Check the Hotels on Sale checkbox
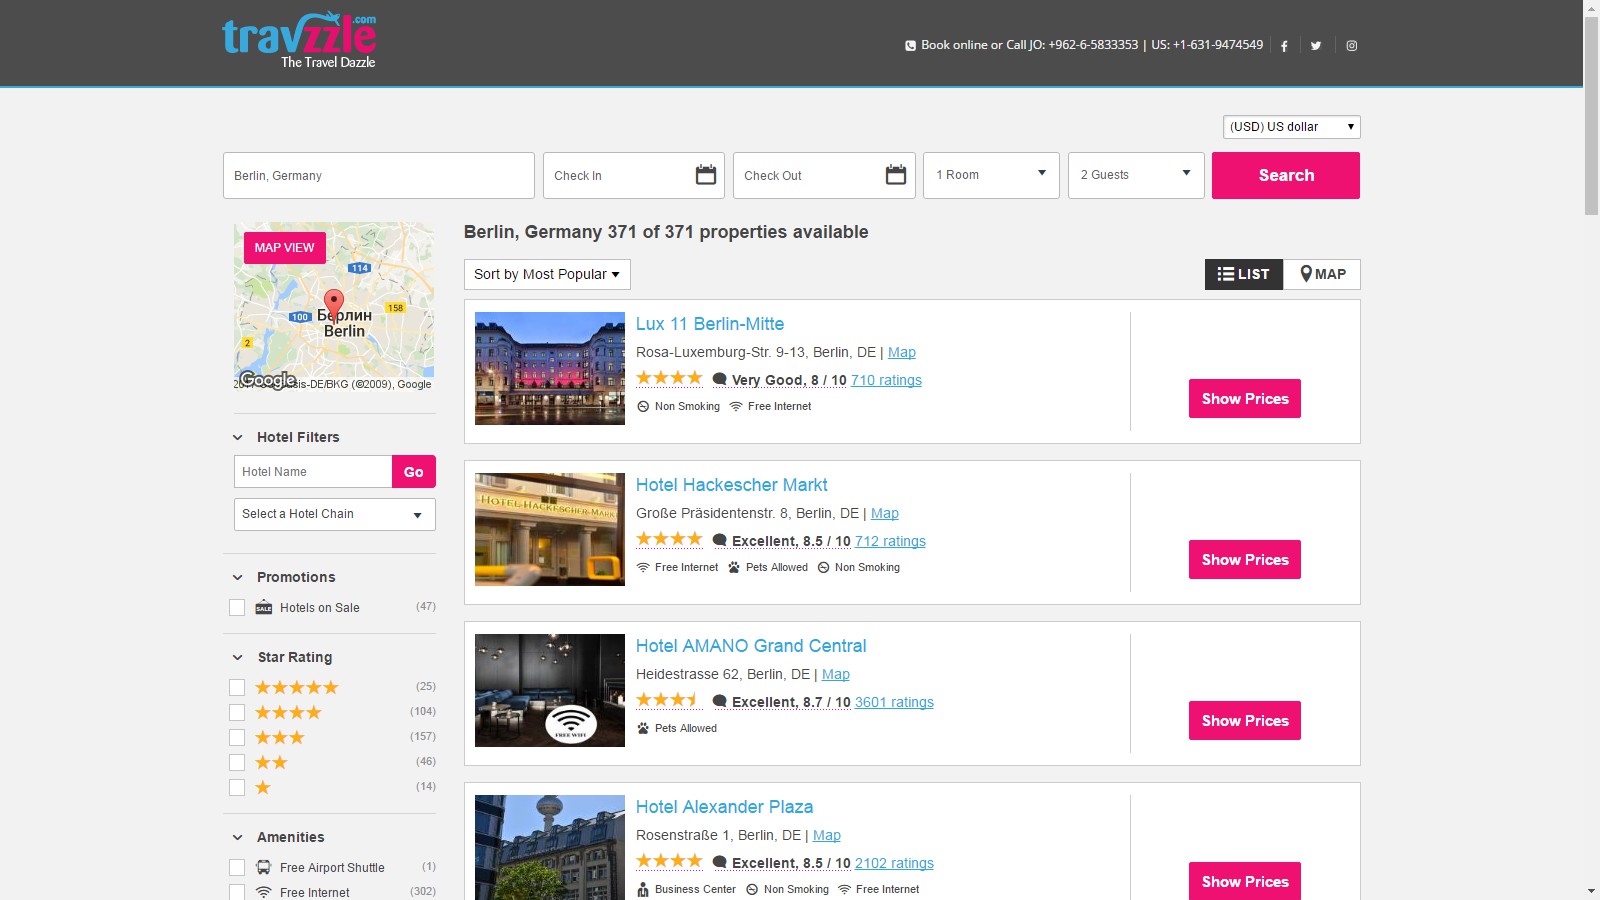Viewport: 1600px width, 900px height. (237, 608)
